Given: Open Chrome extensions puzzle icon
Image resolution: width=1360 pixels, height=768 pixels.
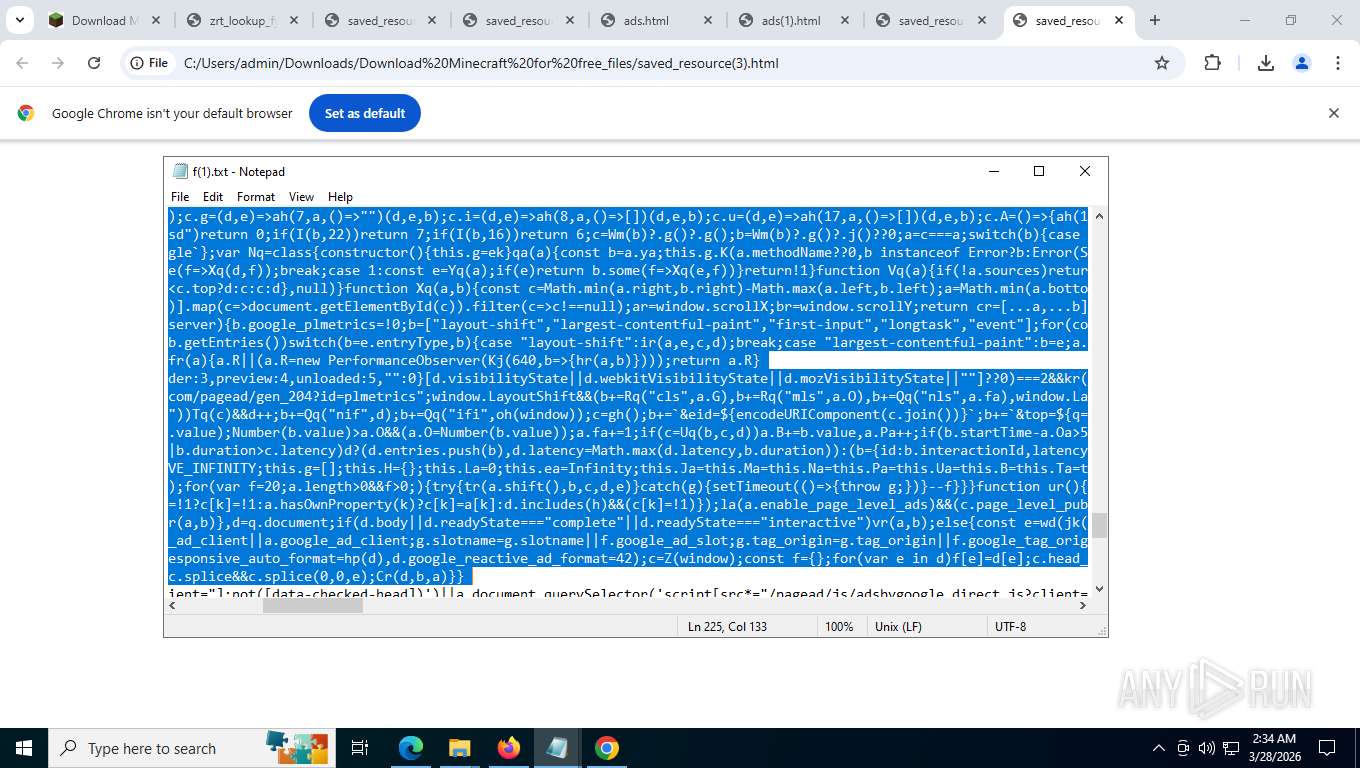Looking at the screenshot, I should [x=1212, y=63].
